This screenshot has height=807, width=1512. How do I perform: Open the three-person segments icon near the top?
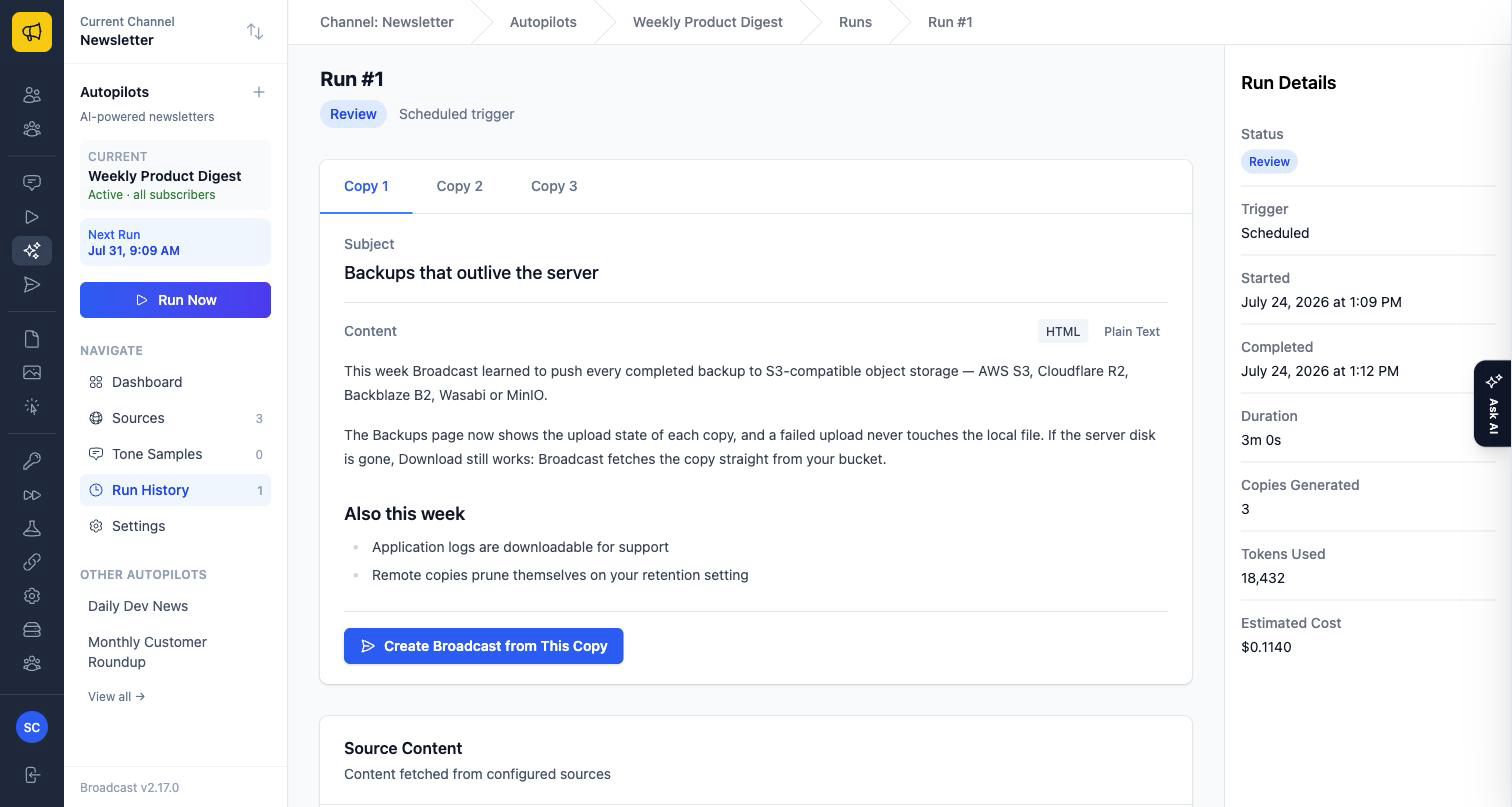32,129
